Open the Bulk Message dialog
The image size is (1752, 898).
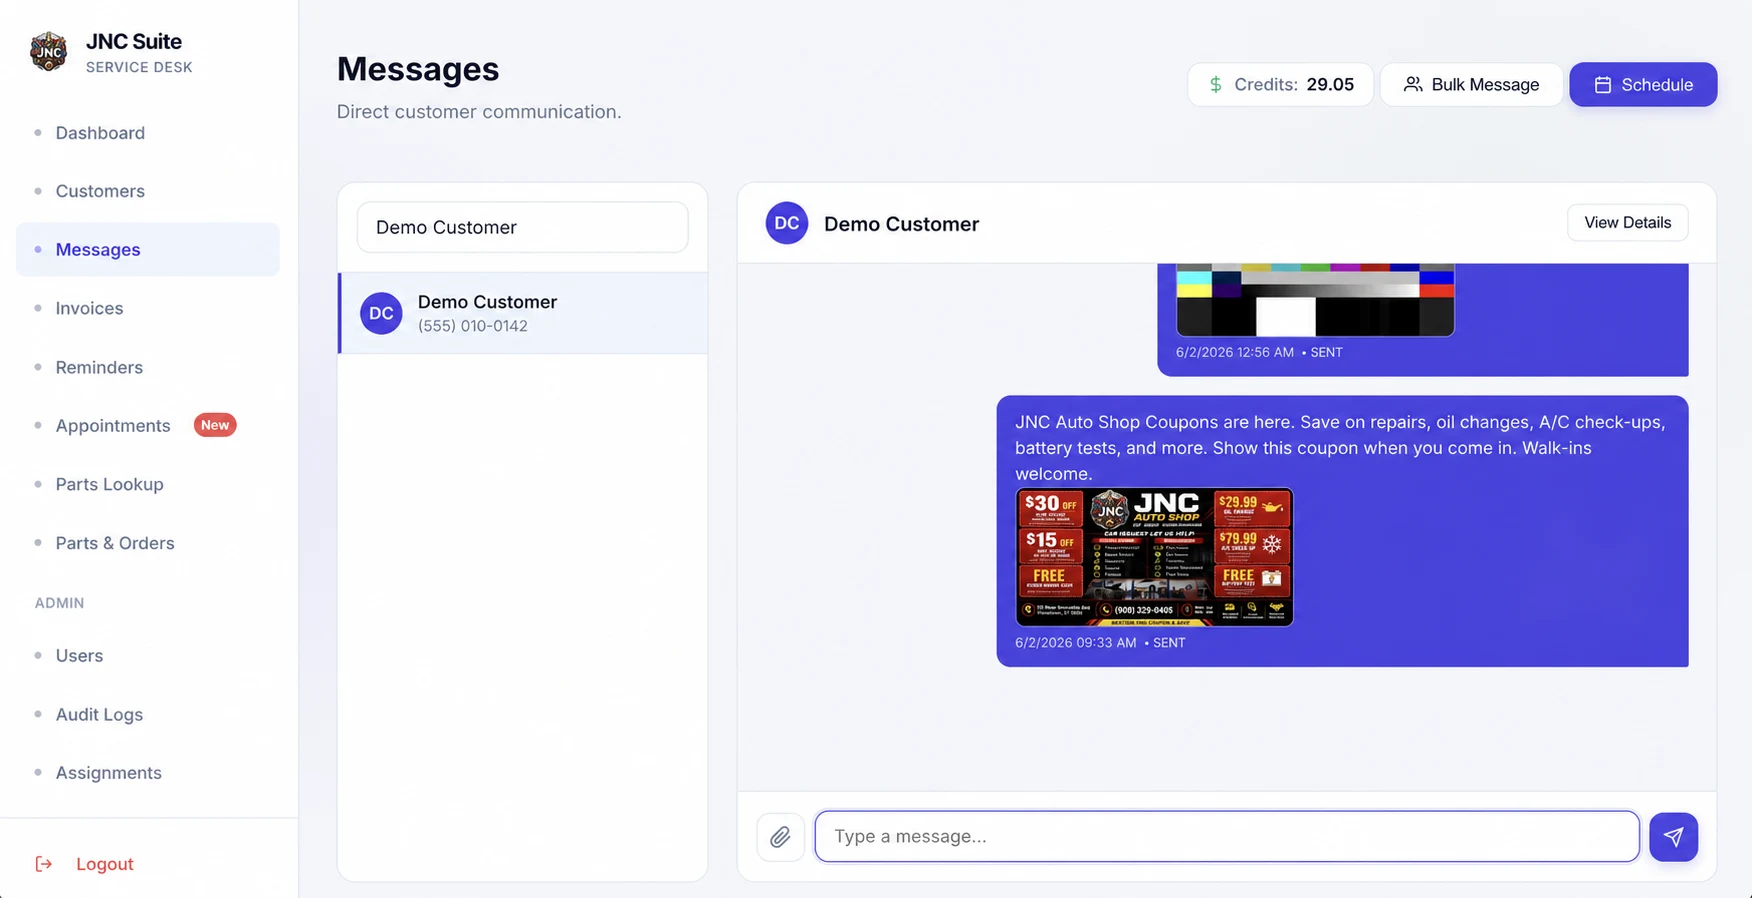pyautogui.click(x=1471, y=85)
